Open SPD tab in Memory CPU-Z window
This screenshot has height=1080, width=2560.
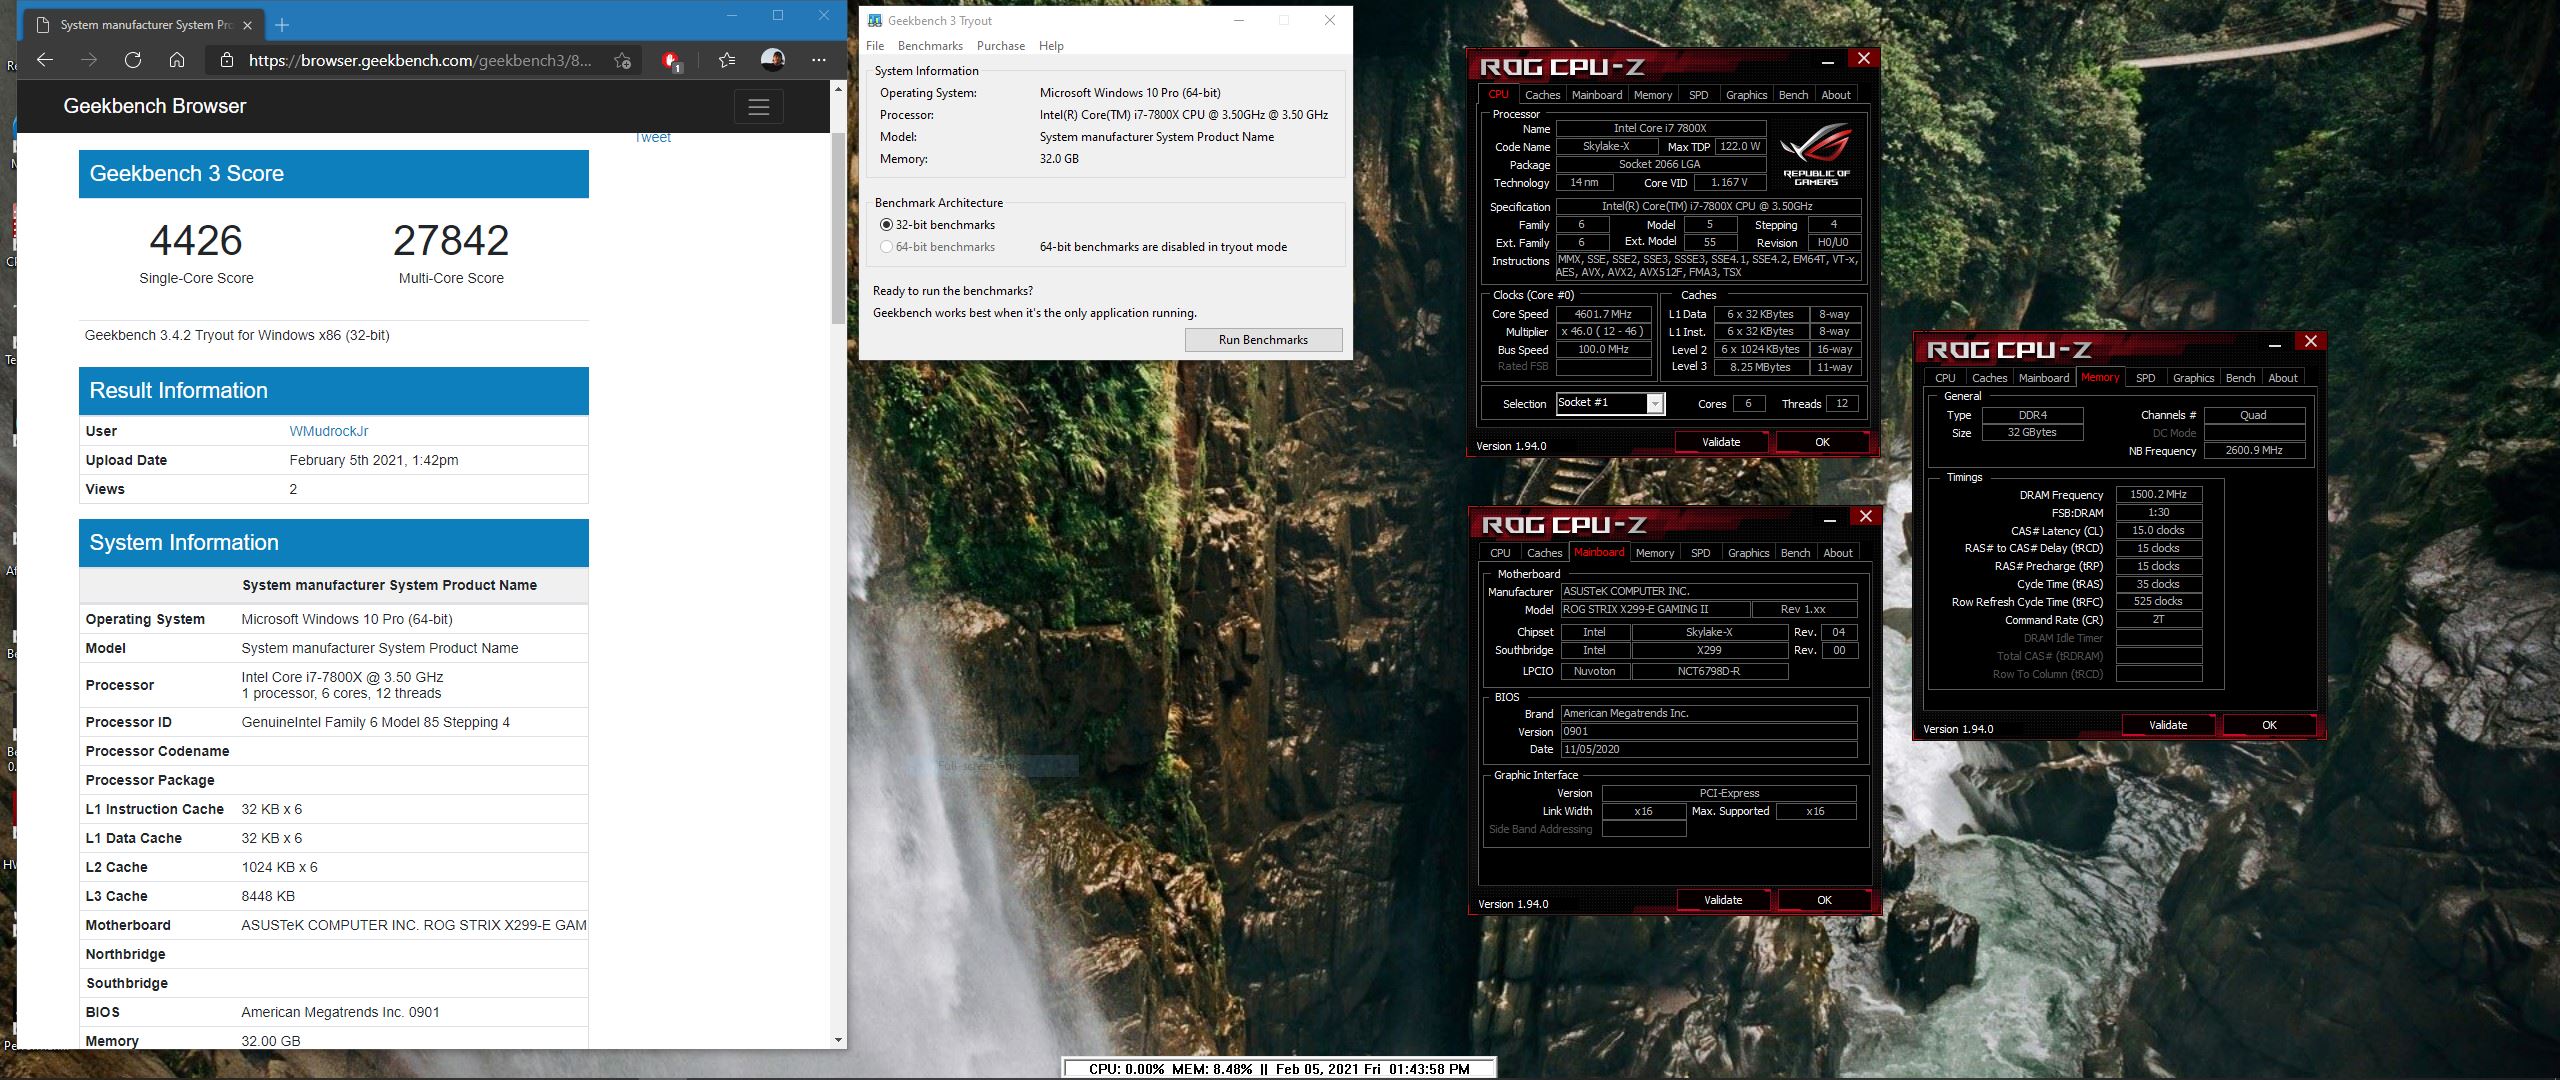2145,378
